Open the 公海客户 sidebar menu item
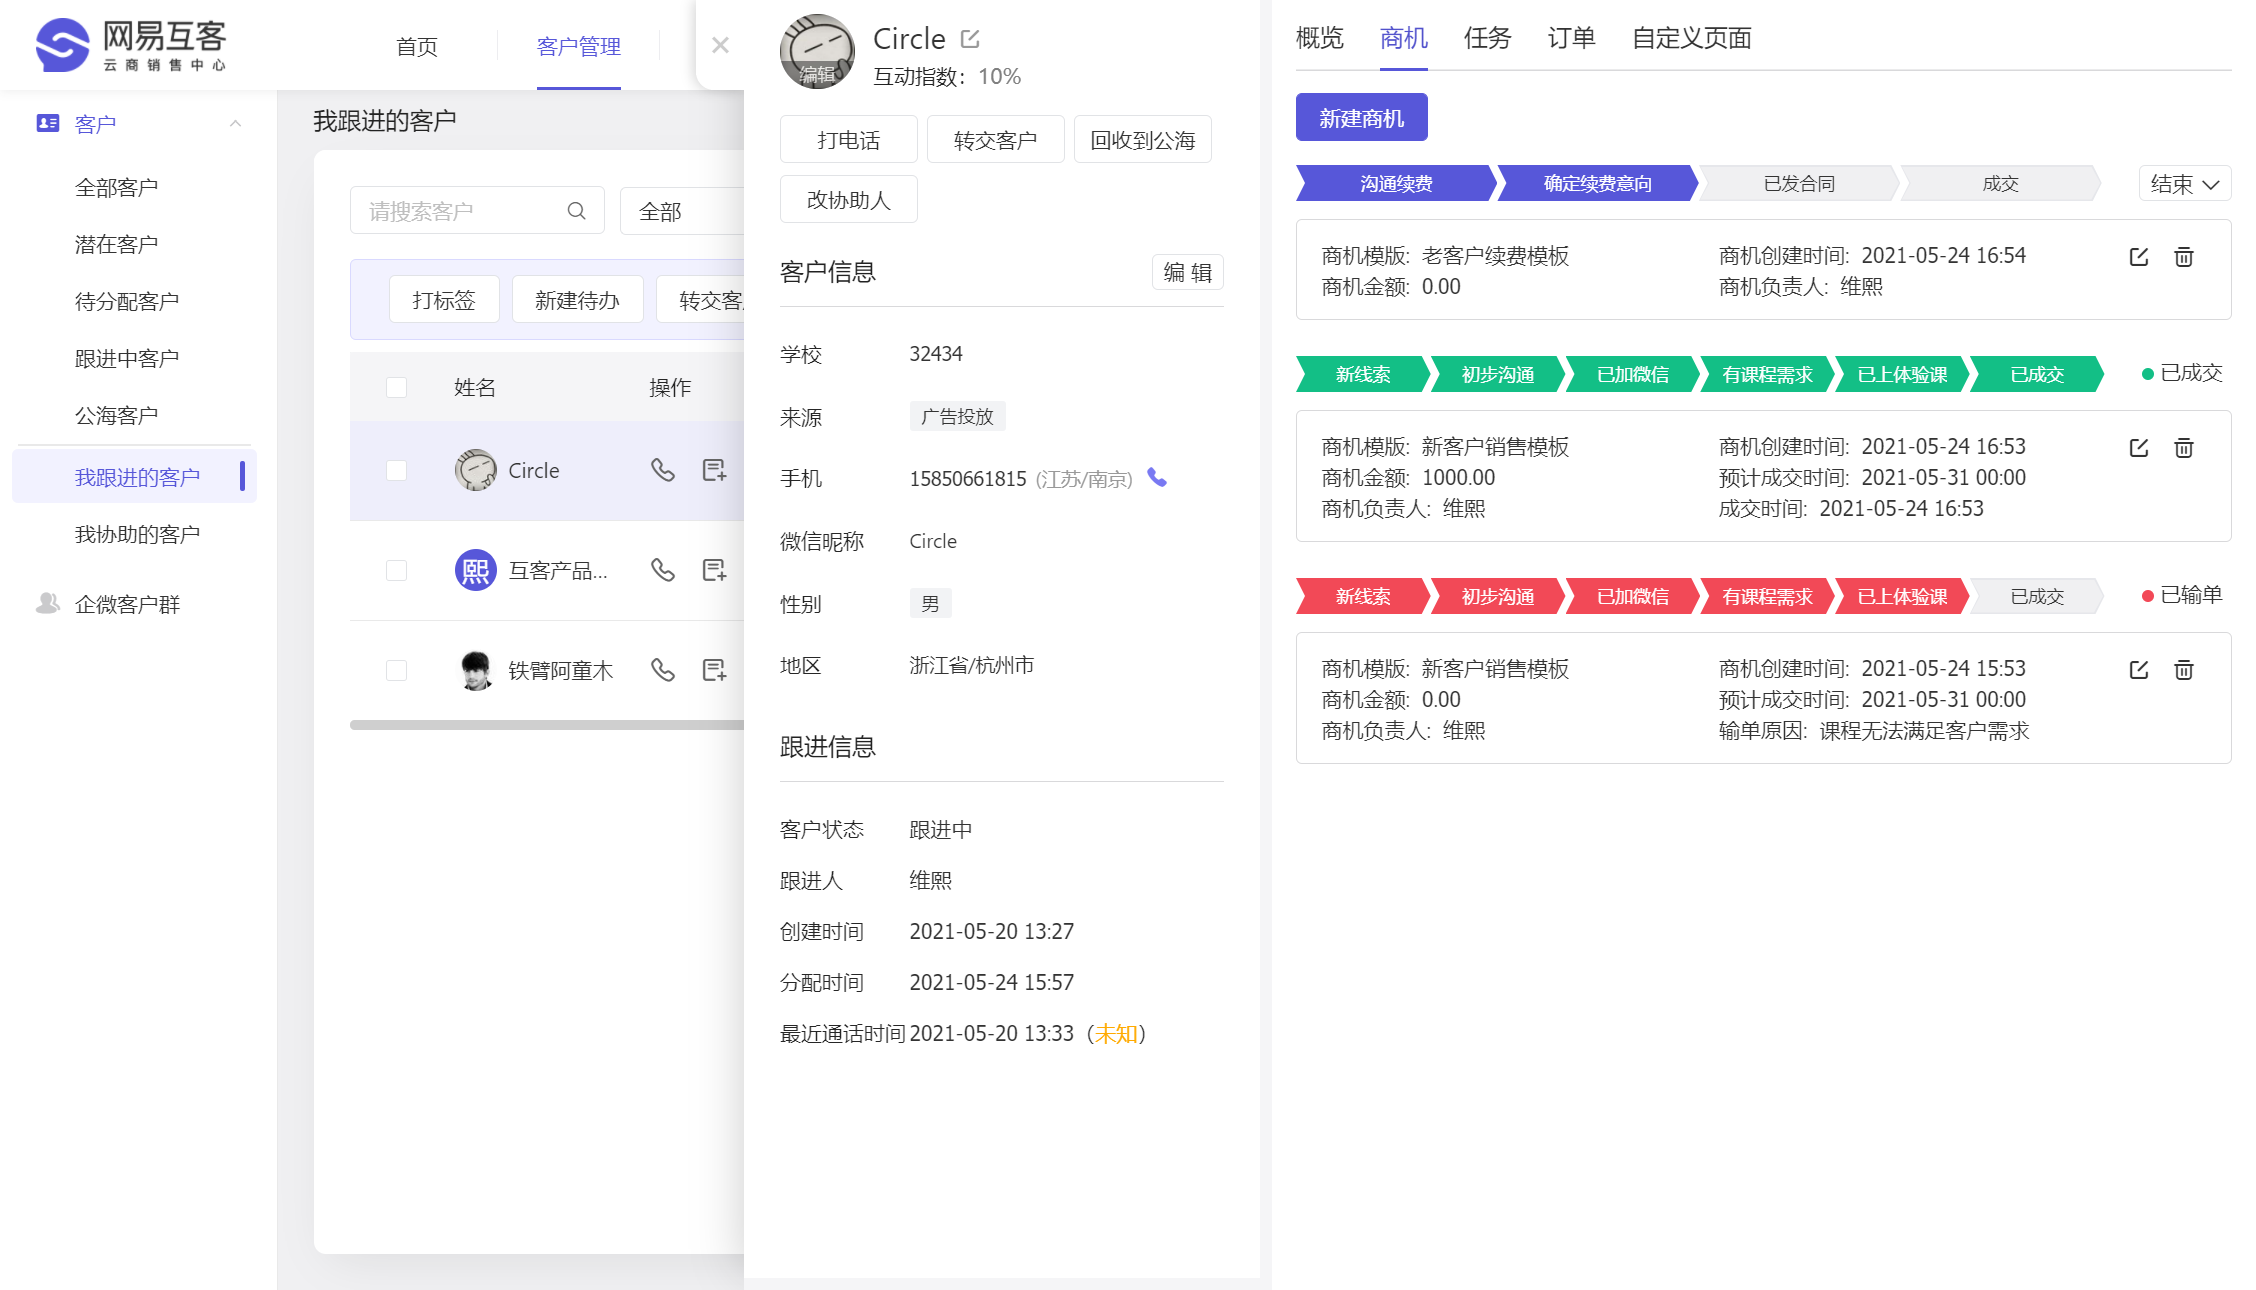 [117, 415]
